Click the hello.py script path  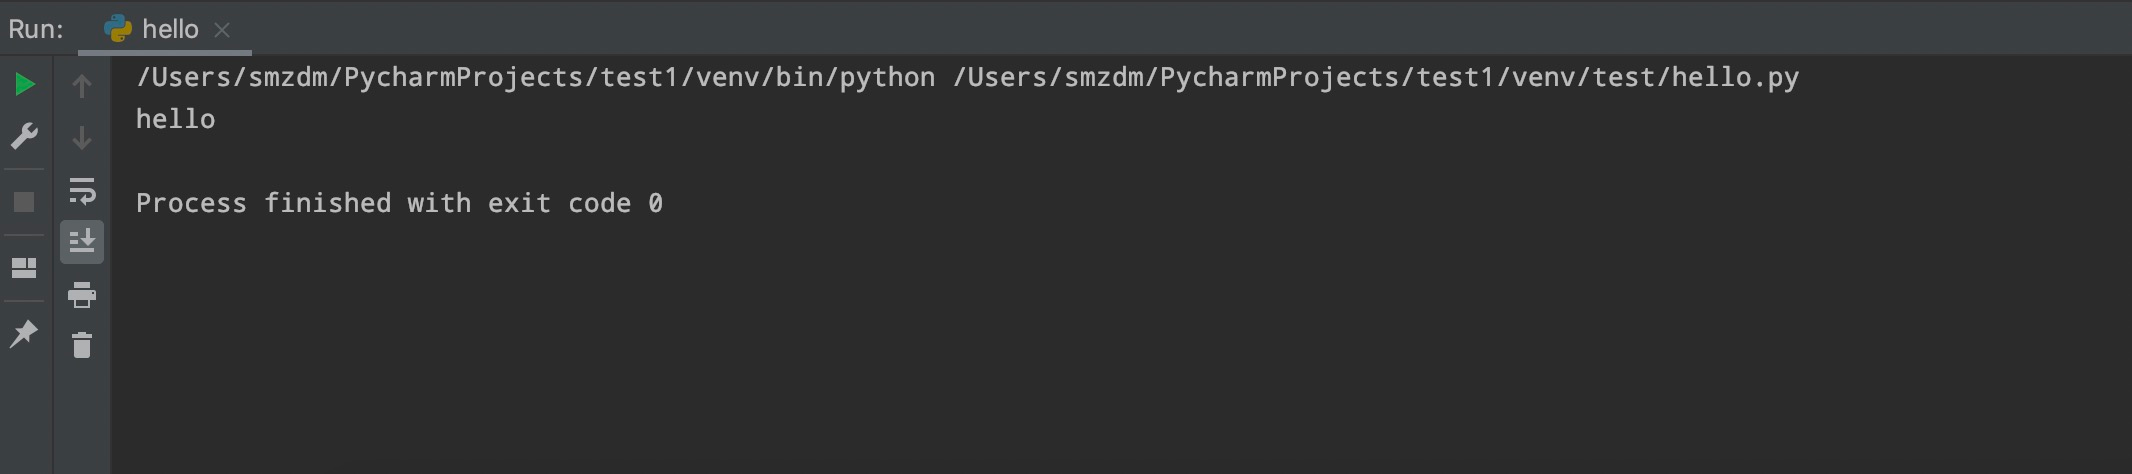point(1376,77)
